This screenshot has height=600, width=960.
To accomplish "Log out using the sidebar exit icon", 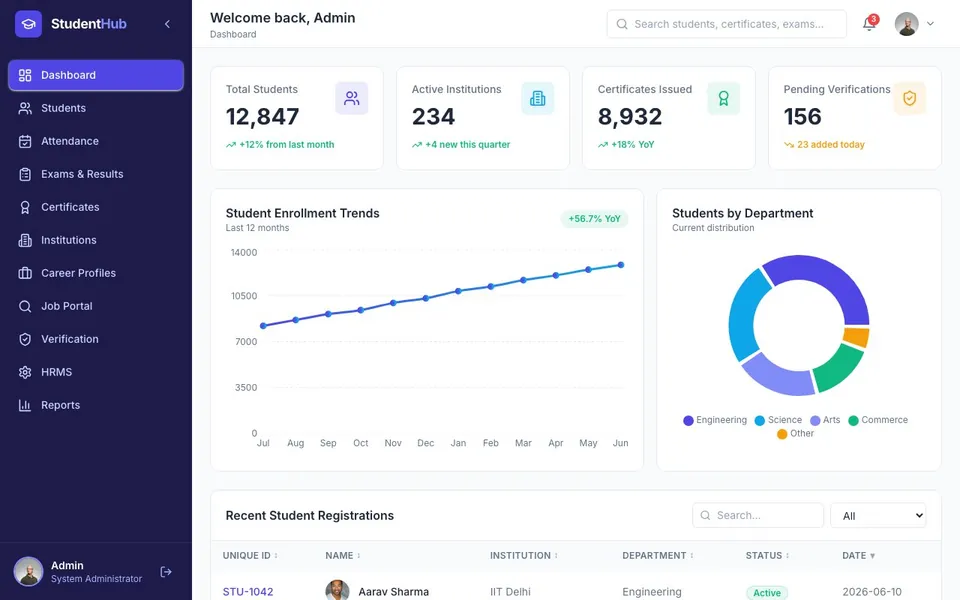I will (x=166, y=572).
